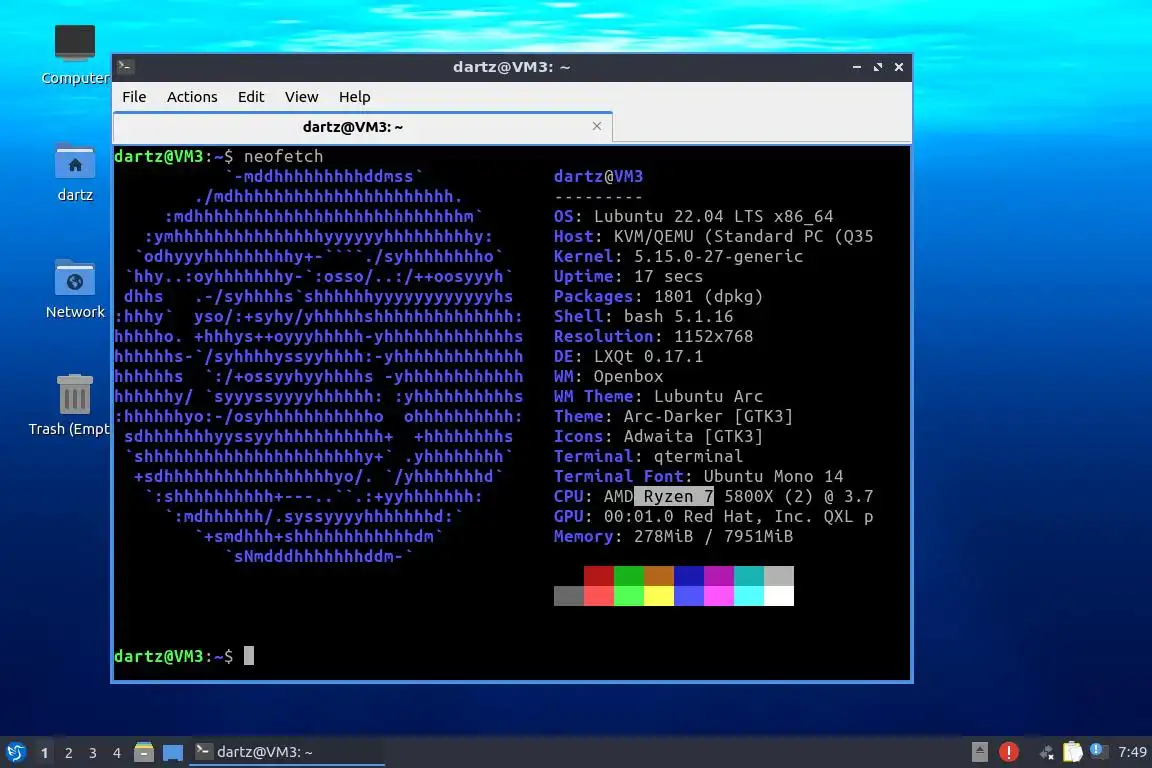Open the Actions menu in qterminal

192,97
